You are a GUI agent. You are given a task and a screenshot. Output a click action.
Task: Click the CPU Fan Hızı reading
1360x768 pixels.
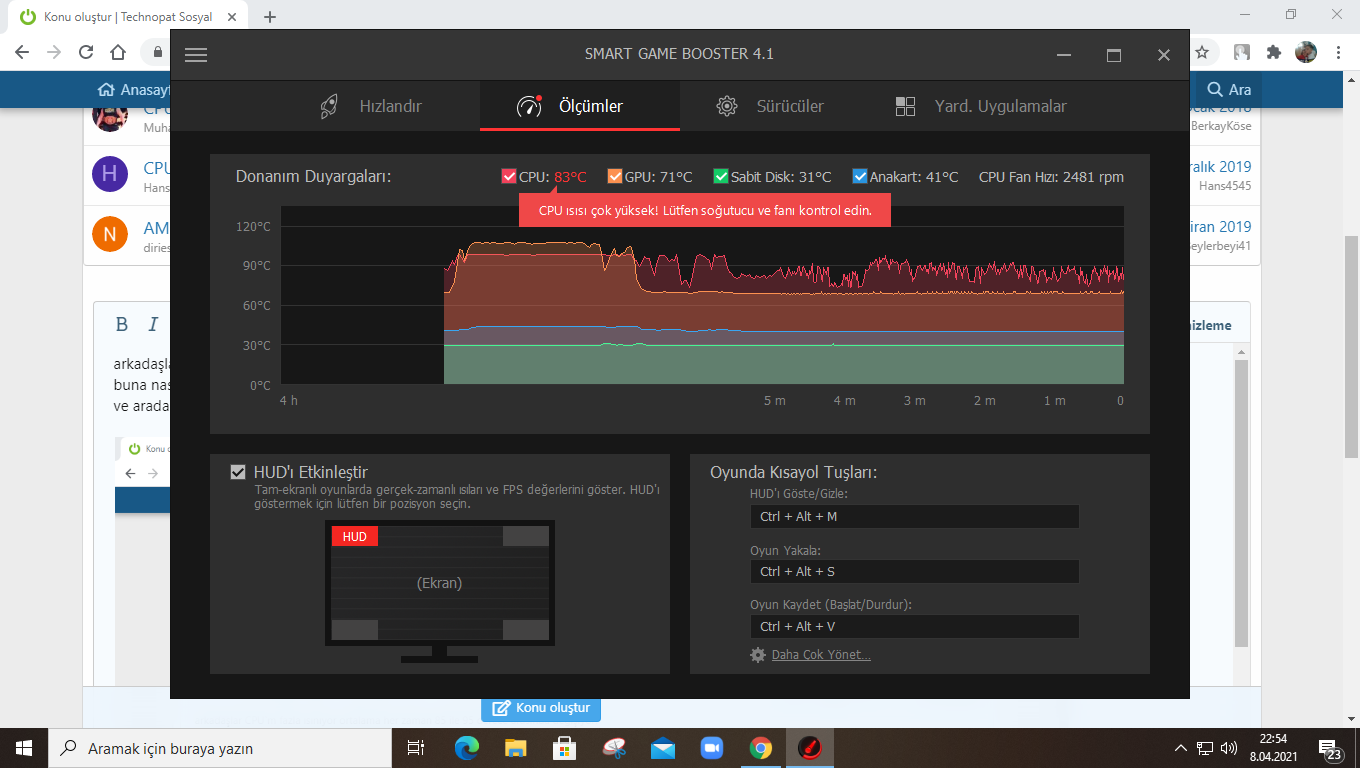[x=1051, y=177]
